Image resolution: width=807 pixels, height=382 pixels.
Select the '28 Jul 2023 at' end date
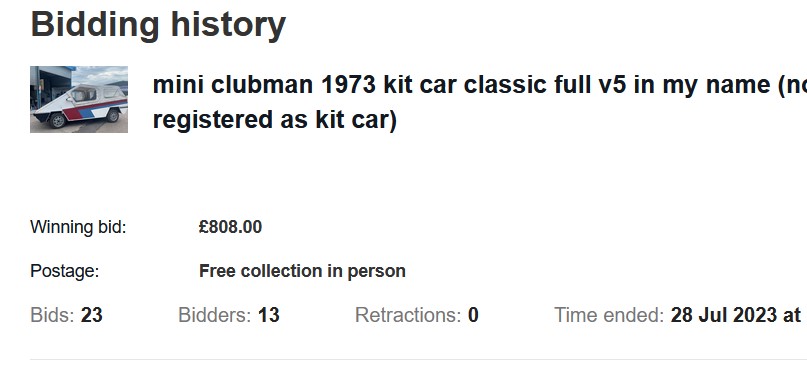tap(736, 315)
